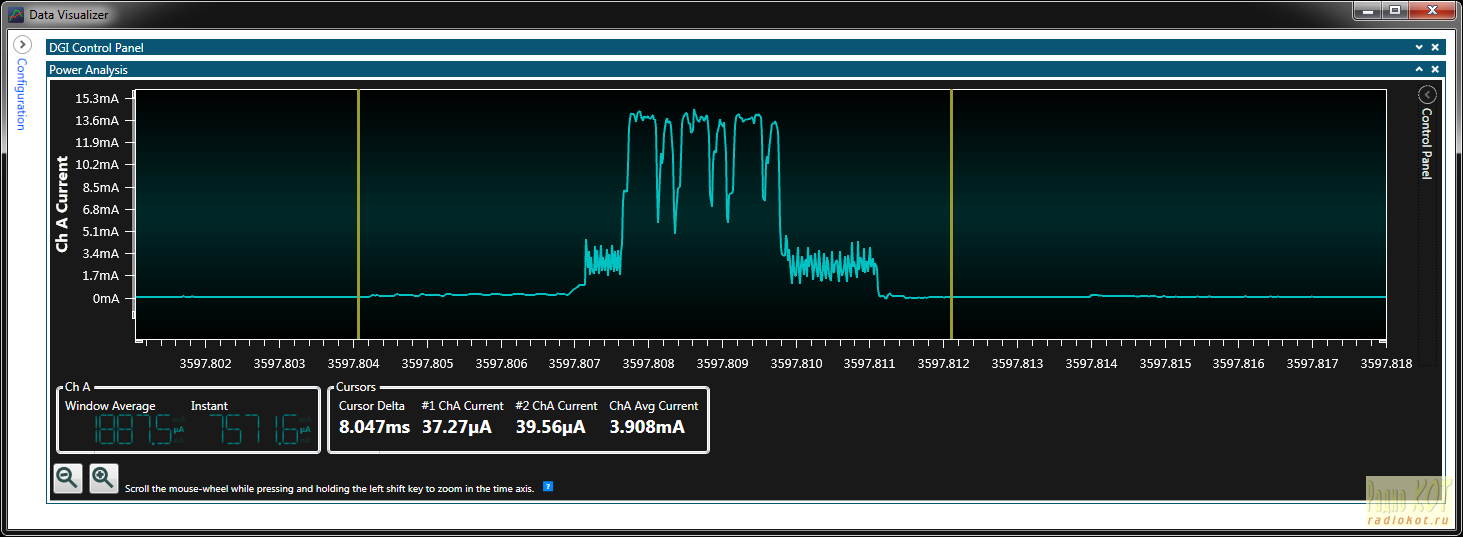Click the zoom in magnifier button
1463x537 pixels.
click(x=104, y=478)
